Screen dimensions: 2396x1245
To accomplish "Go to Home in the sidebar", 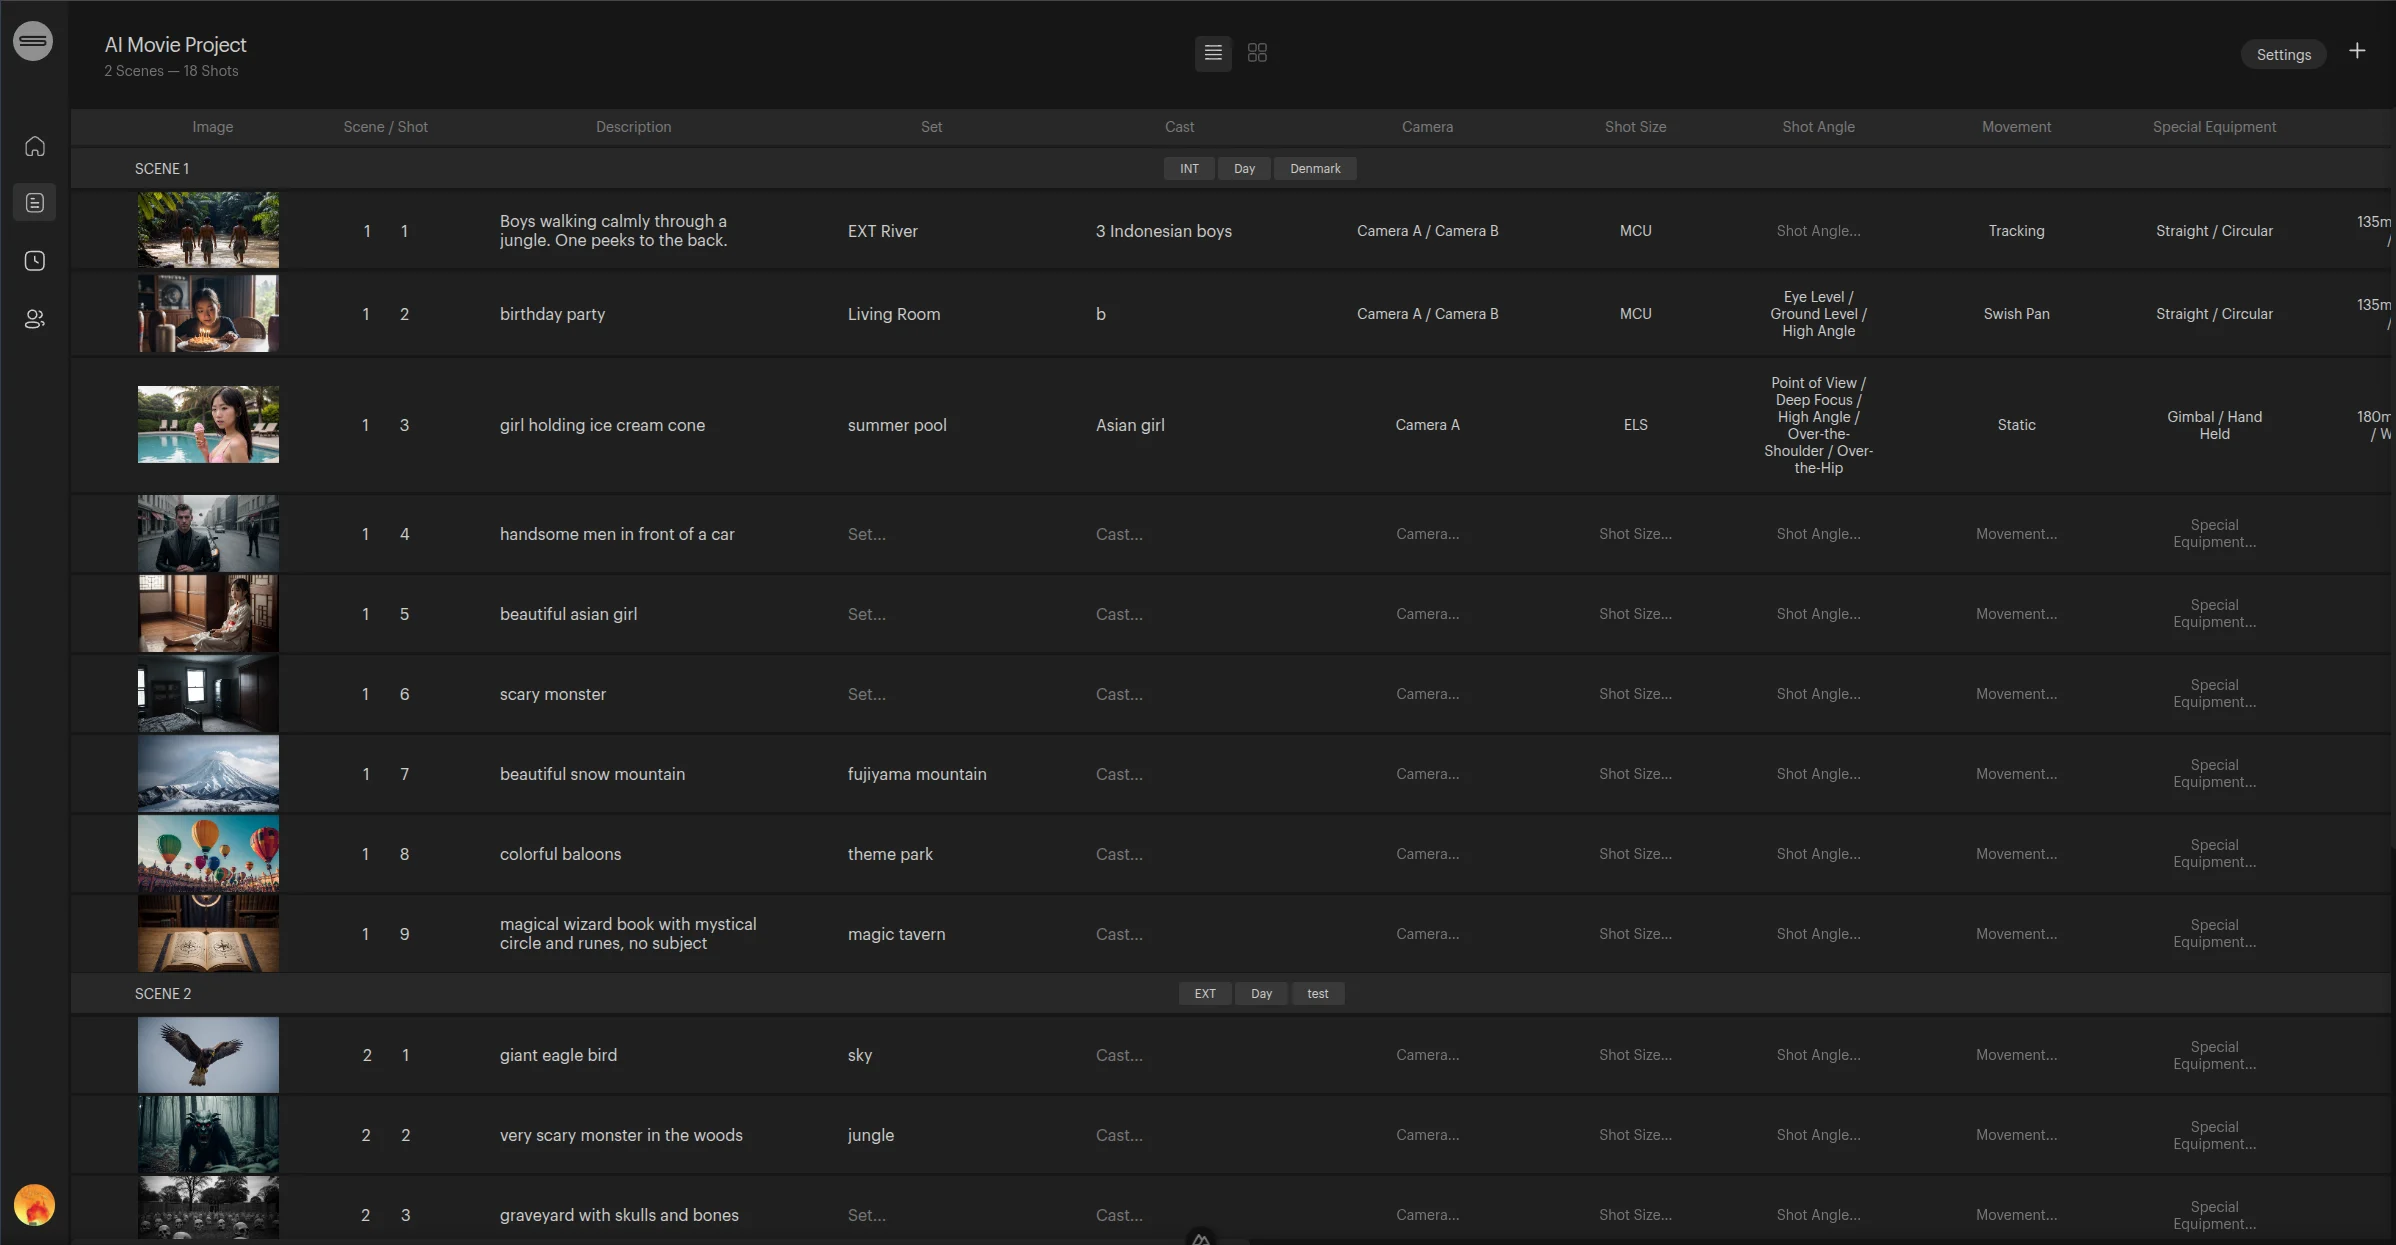I will (x=35, y=146).
